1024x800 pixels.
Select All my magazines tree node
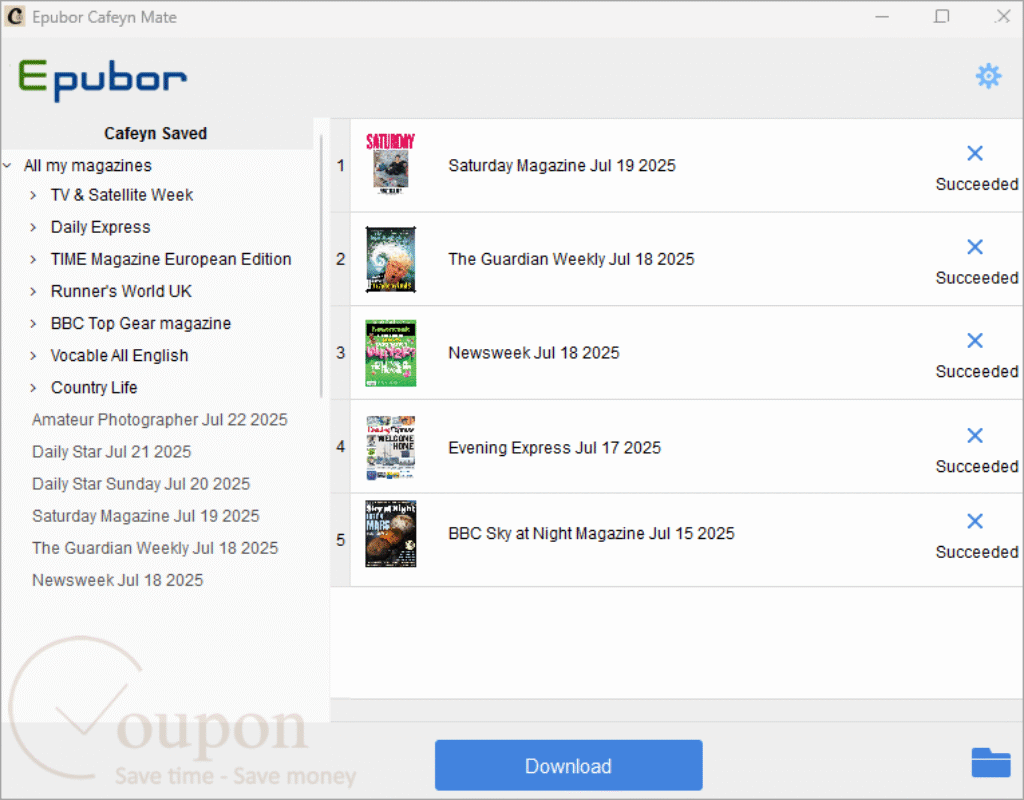pyautogui.click(x=88, y=166)
